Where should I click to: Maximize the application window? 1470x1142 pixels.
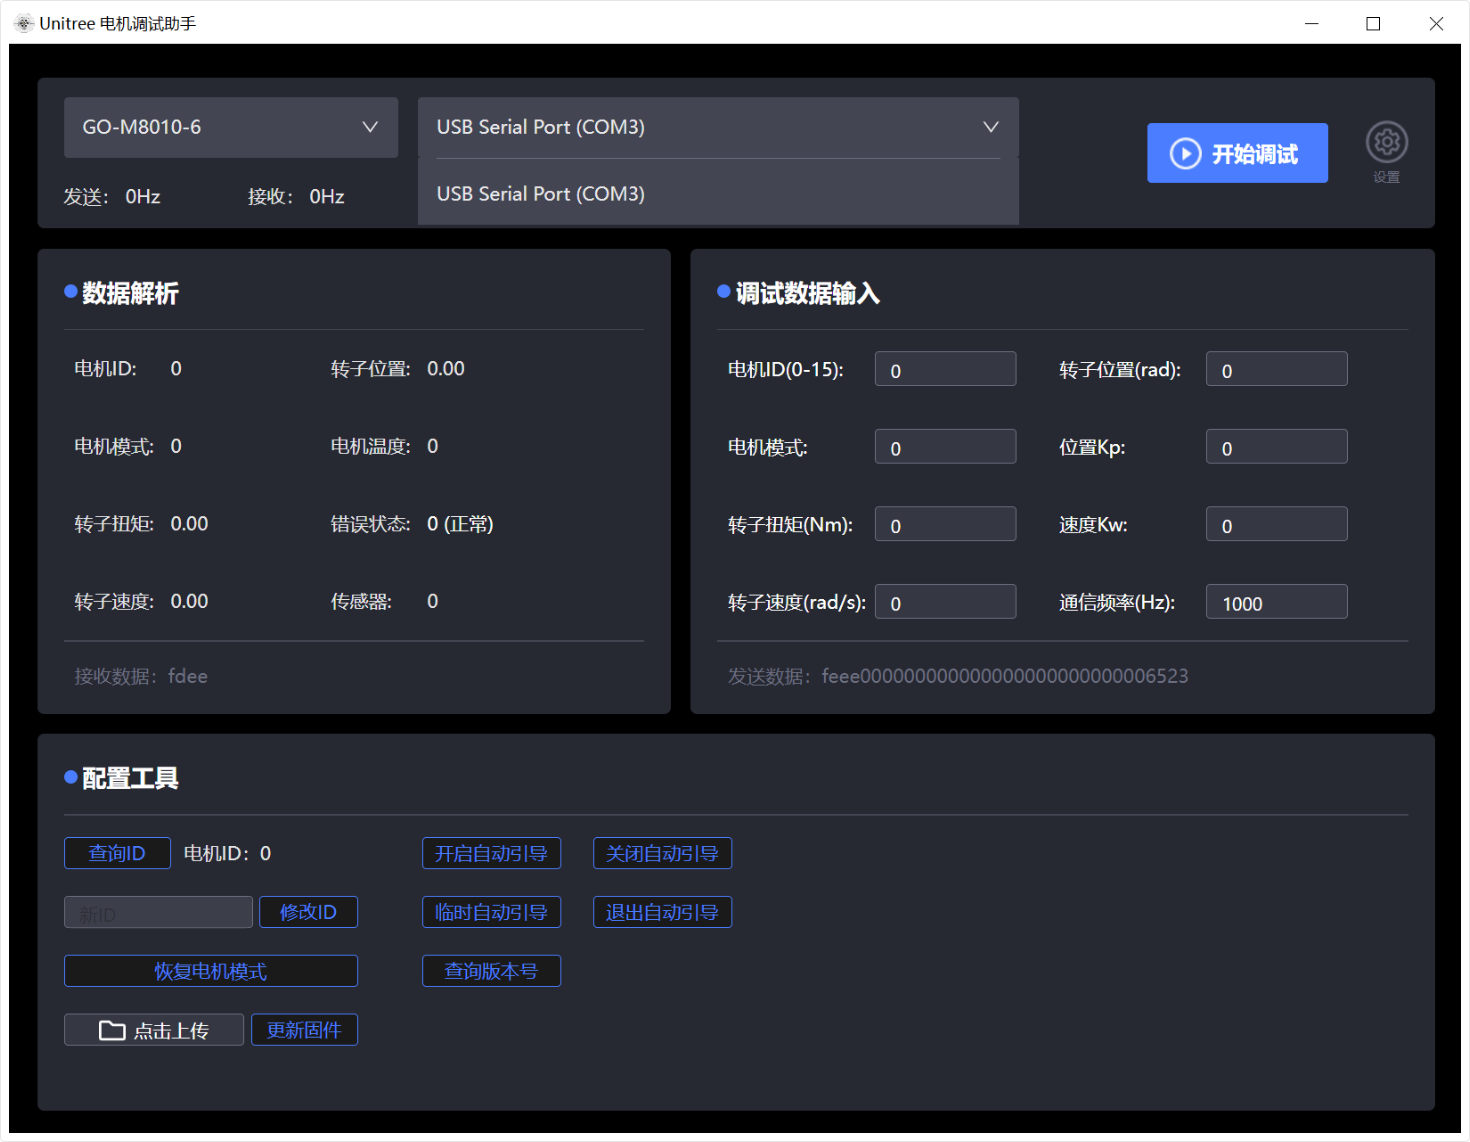click(x=1373, y=23)
